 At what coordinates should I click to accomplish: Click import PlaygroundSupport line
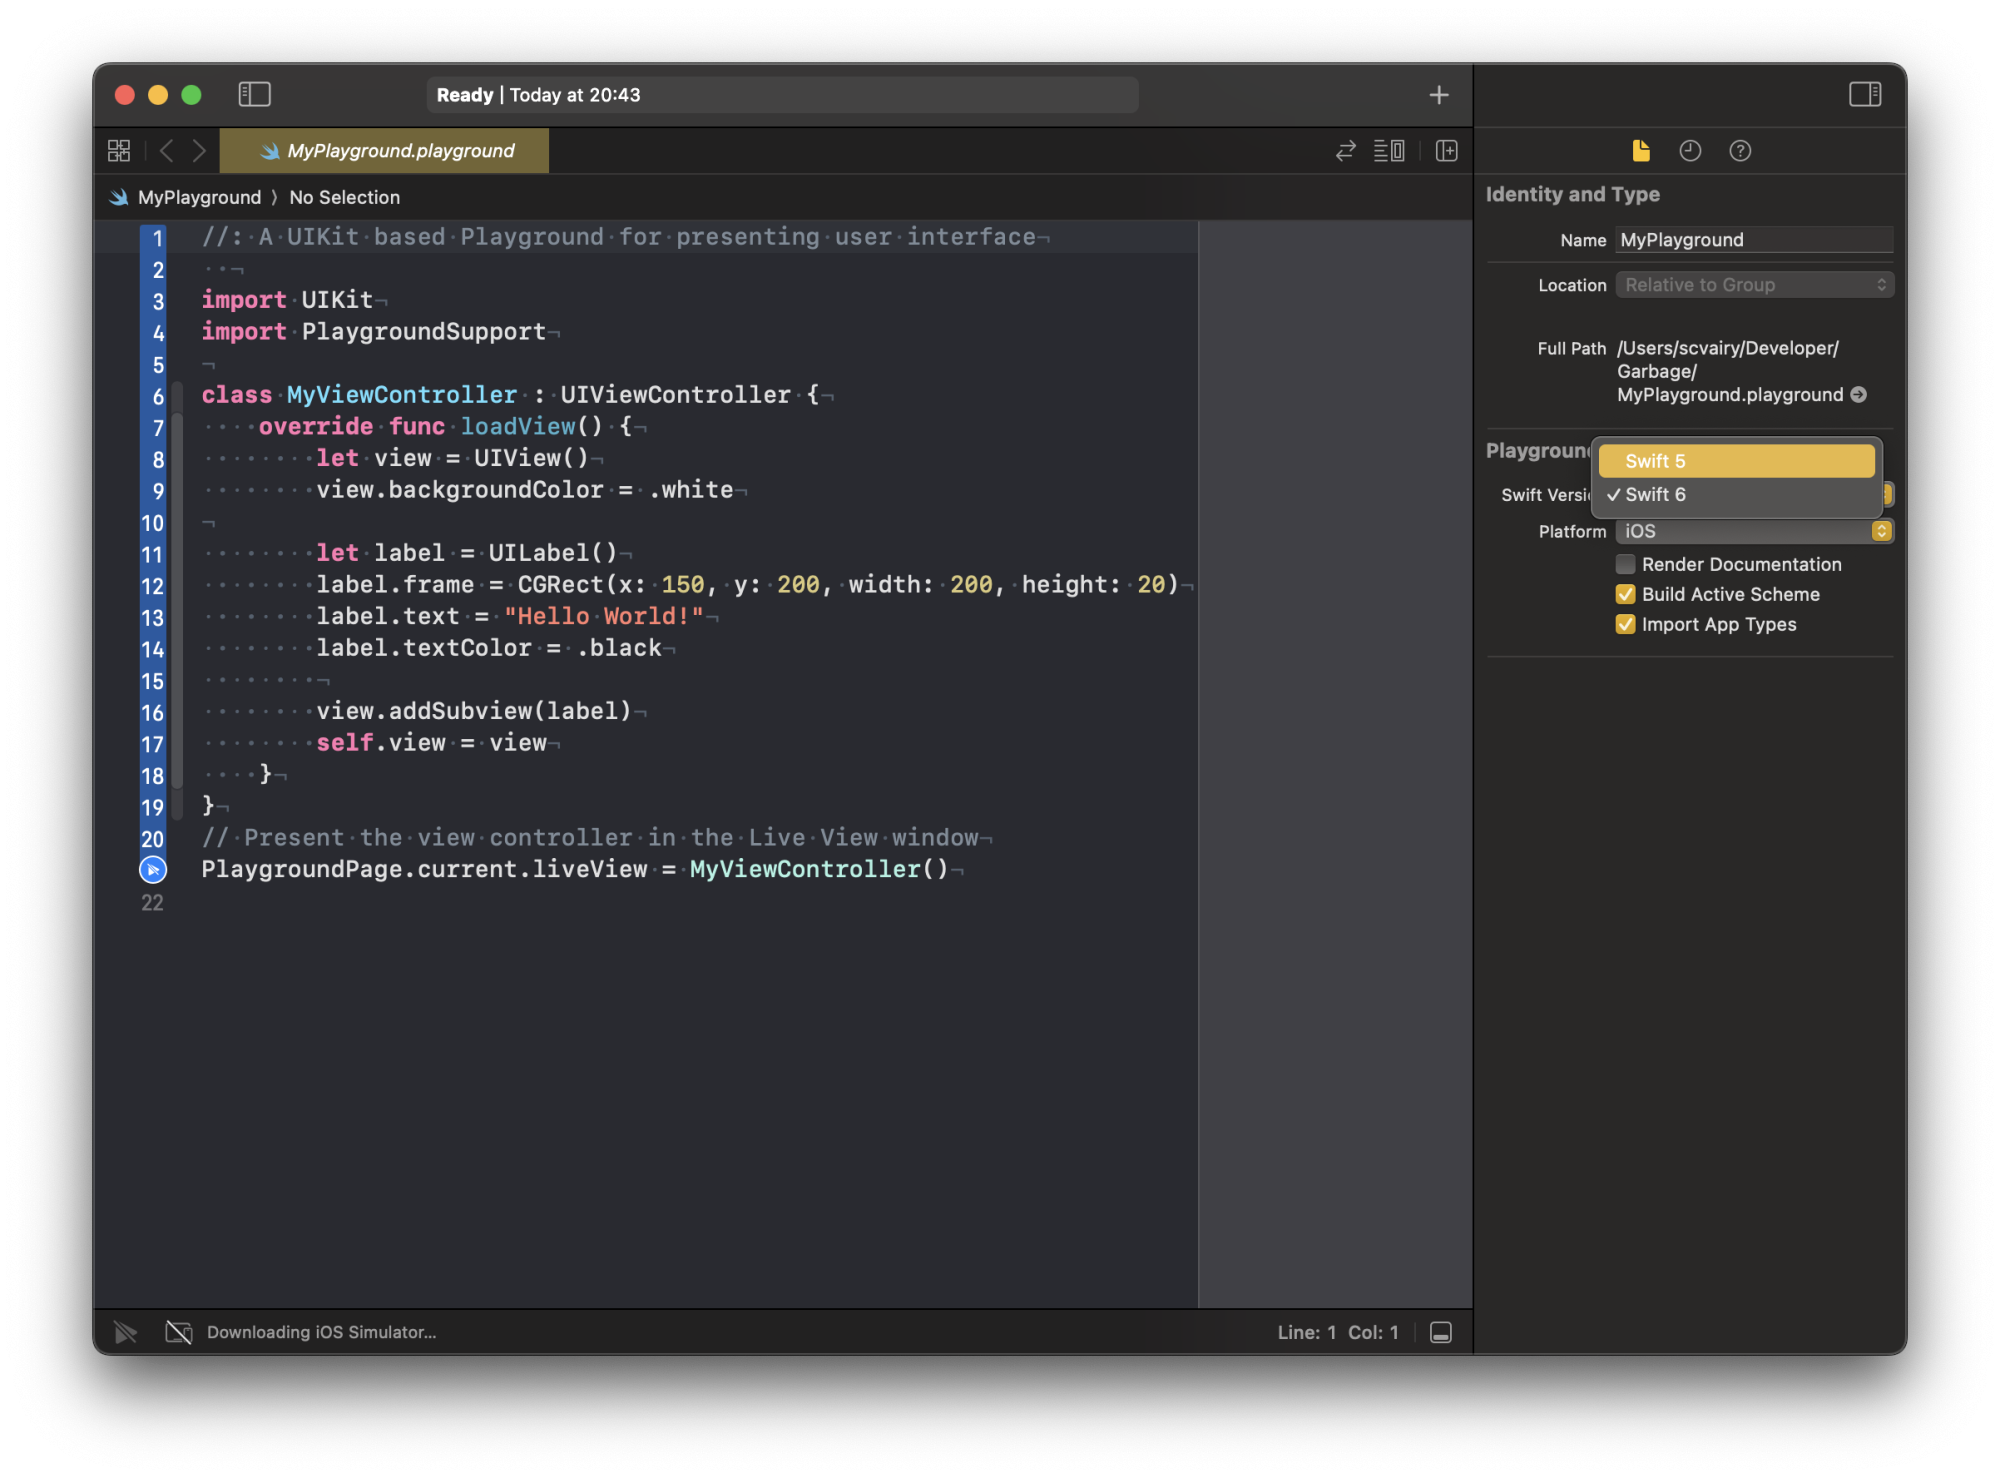[373, 331]
